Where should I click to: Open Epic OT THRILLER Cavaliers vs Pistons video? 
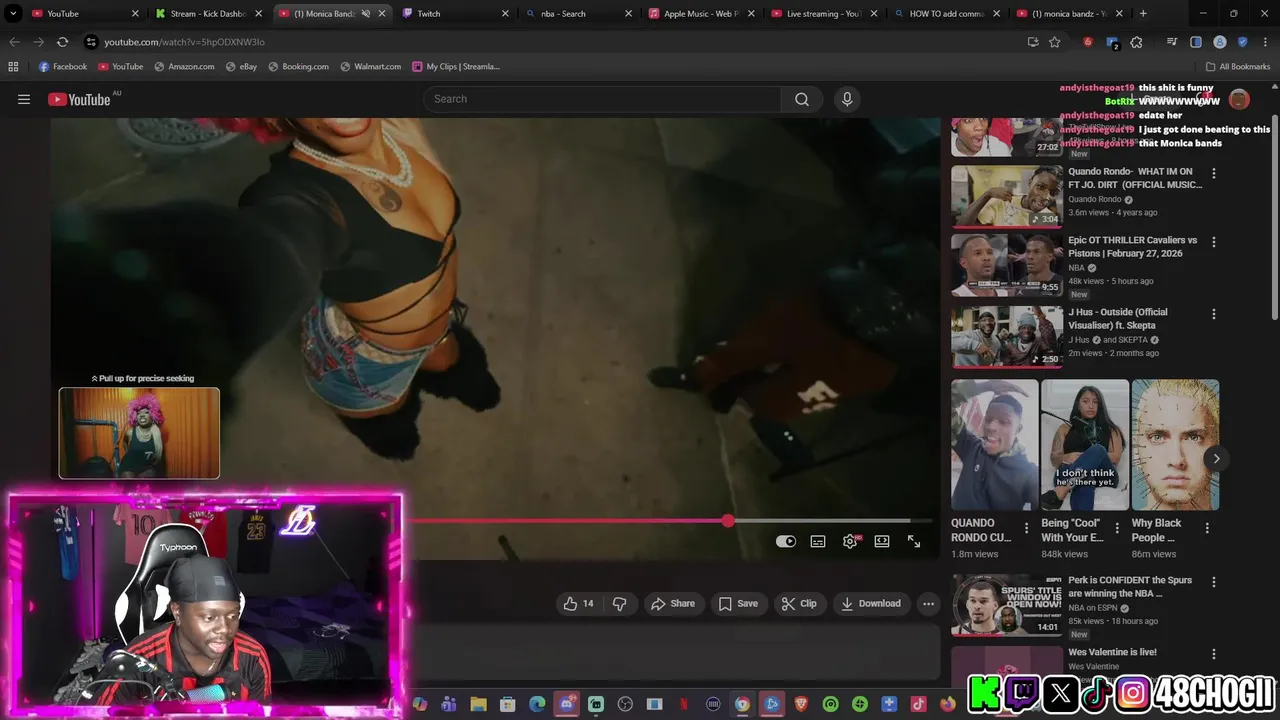tap(1006, 265)
